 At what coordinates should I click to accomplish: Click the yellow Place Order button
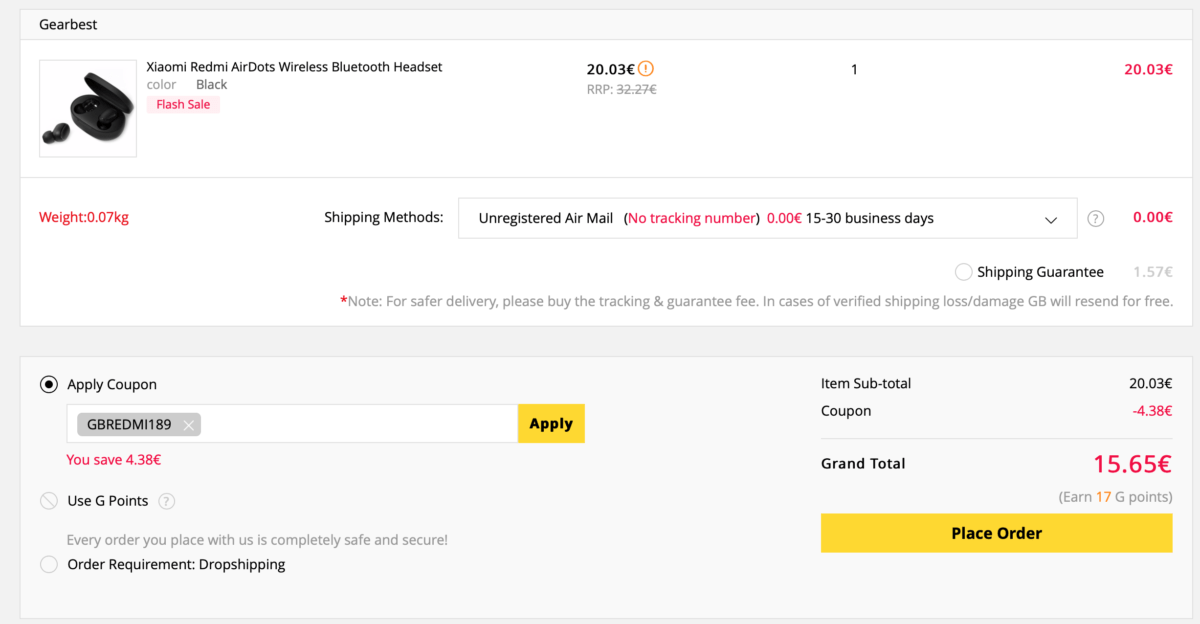pyautogui.click(x=997, y=533)
